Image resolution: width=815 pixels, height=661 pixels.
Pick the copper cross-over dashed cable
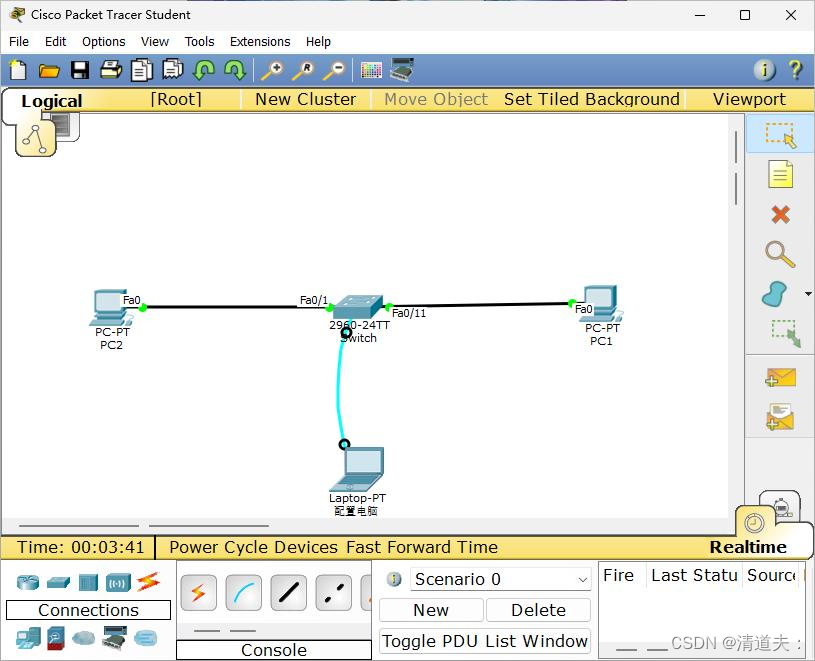pyautogui.click(x=333, y=593)
